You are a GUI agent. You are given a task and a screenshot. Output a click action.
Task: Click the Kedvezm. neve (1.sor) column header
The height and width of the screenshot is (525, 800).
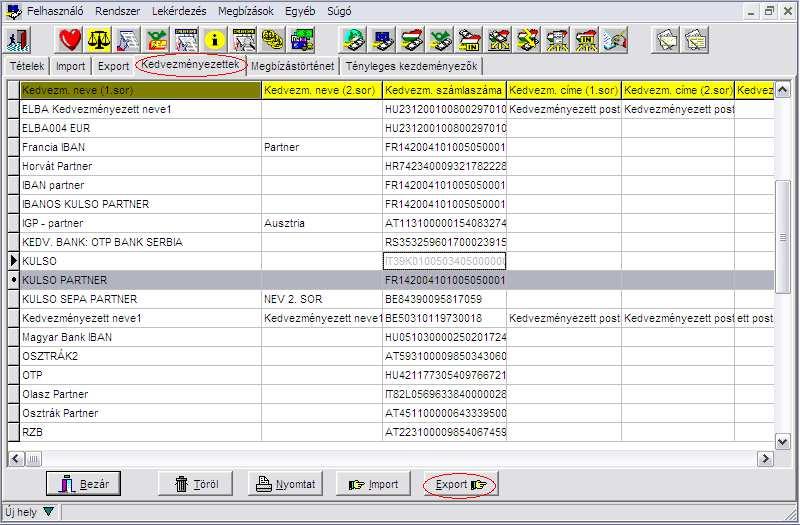pyautogui.click(x=141, y=90)
